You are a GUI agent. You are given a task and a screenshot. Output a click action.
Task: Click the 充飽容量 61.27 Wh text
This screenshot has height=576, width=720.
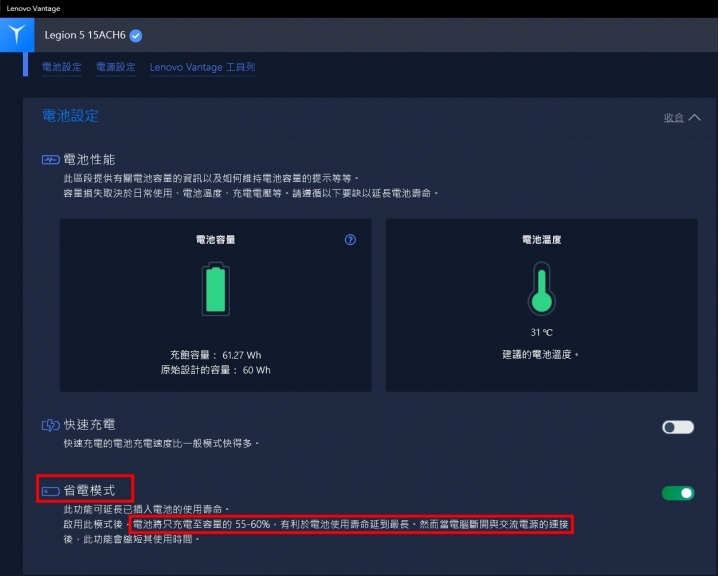(x=215, y=355)
